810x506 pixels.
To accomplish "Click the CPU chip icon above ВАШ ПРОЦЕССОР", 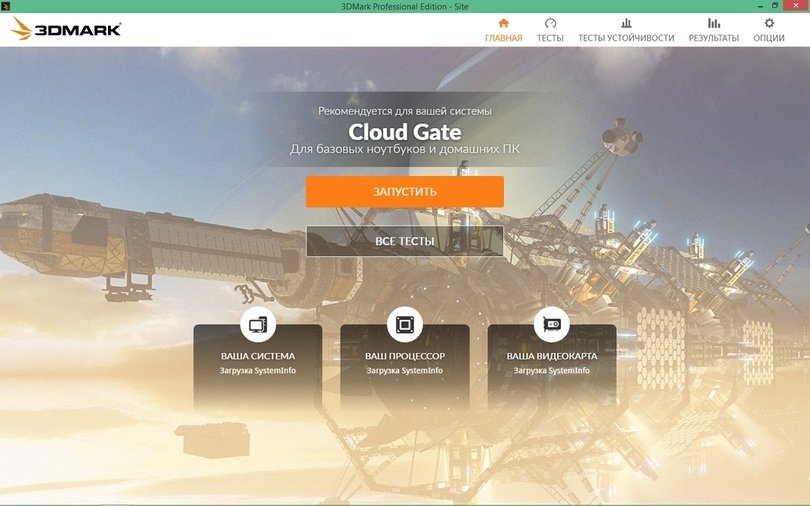I will (x=404, y=325).
